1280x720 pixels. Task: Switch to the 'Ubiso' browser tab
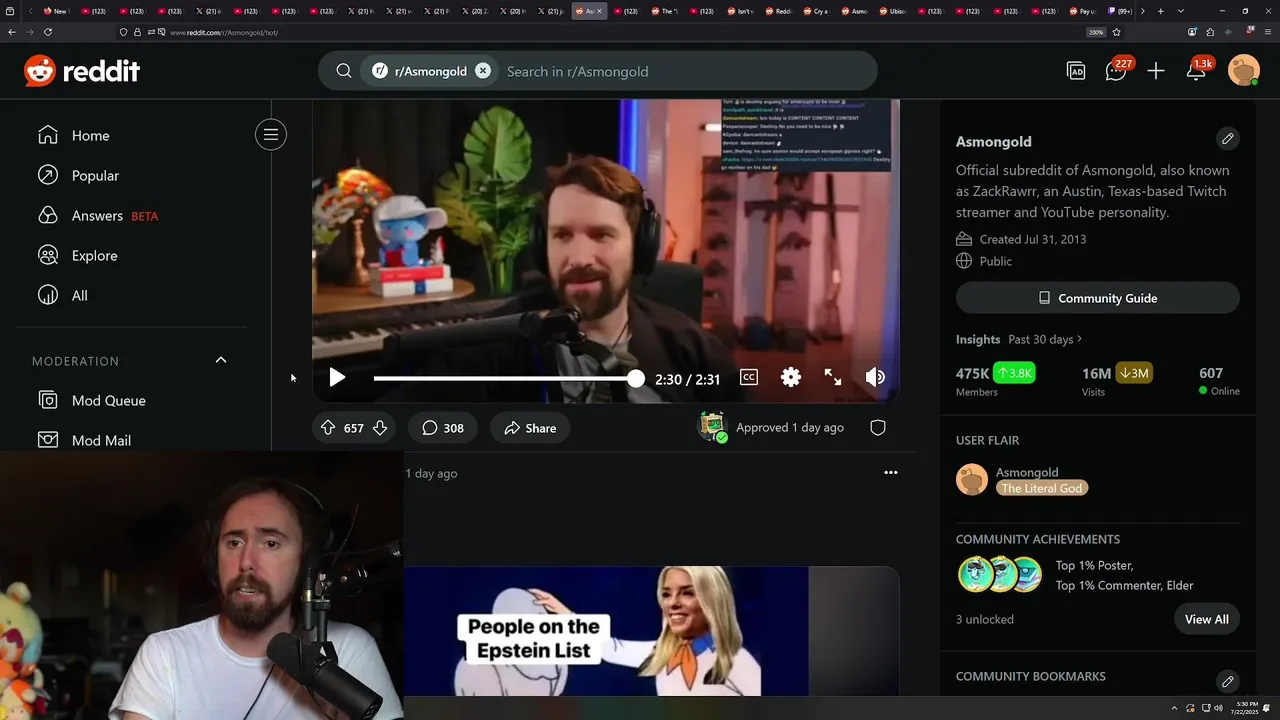pyautogui.click(x=892, y=11)
